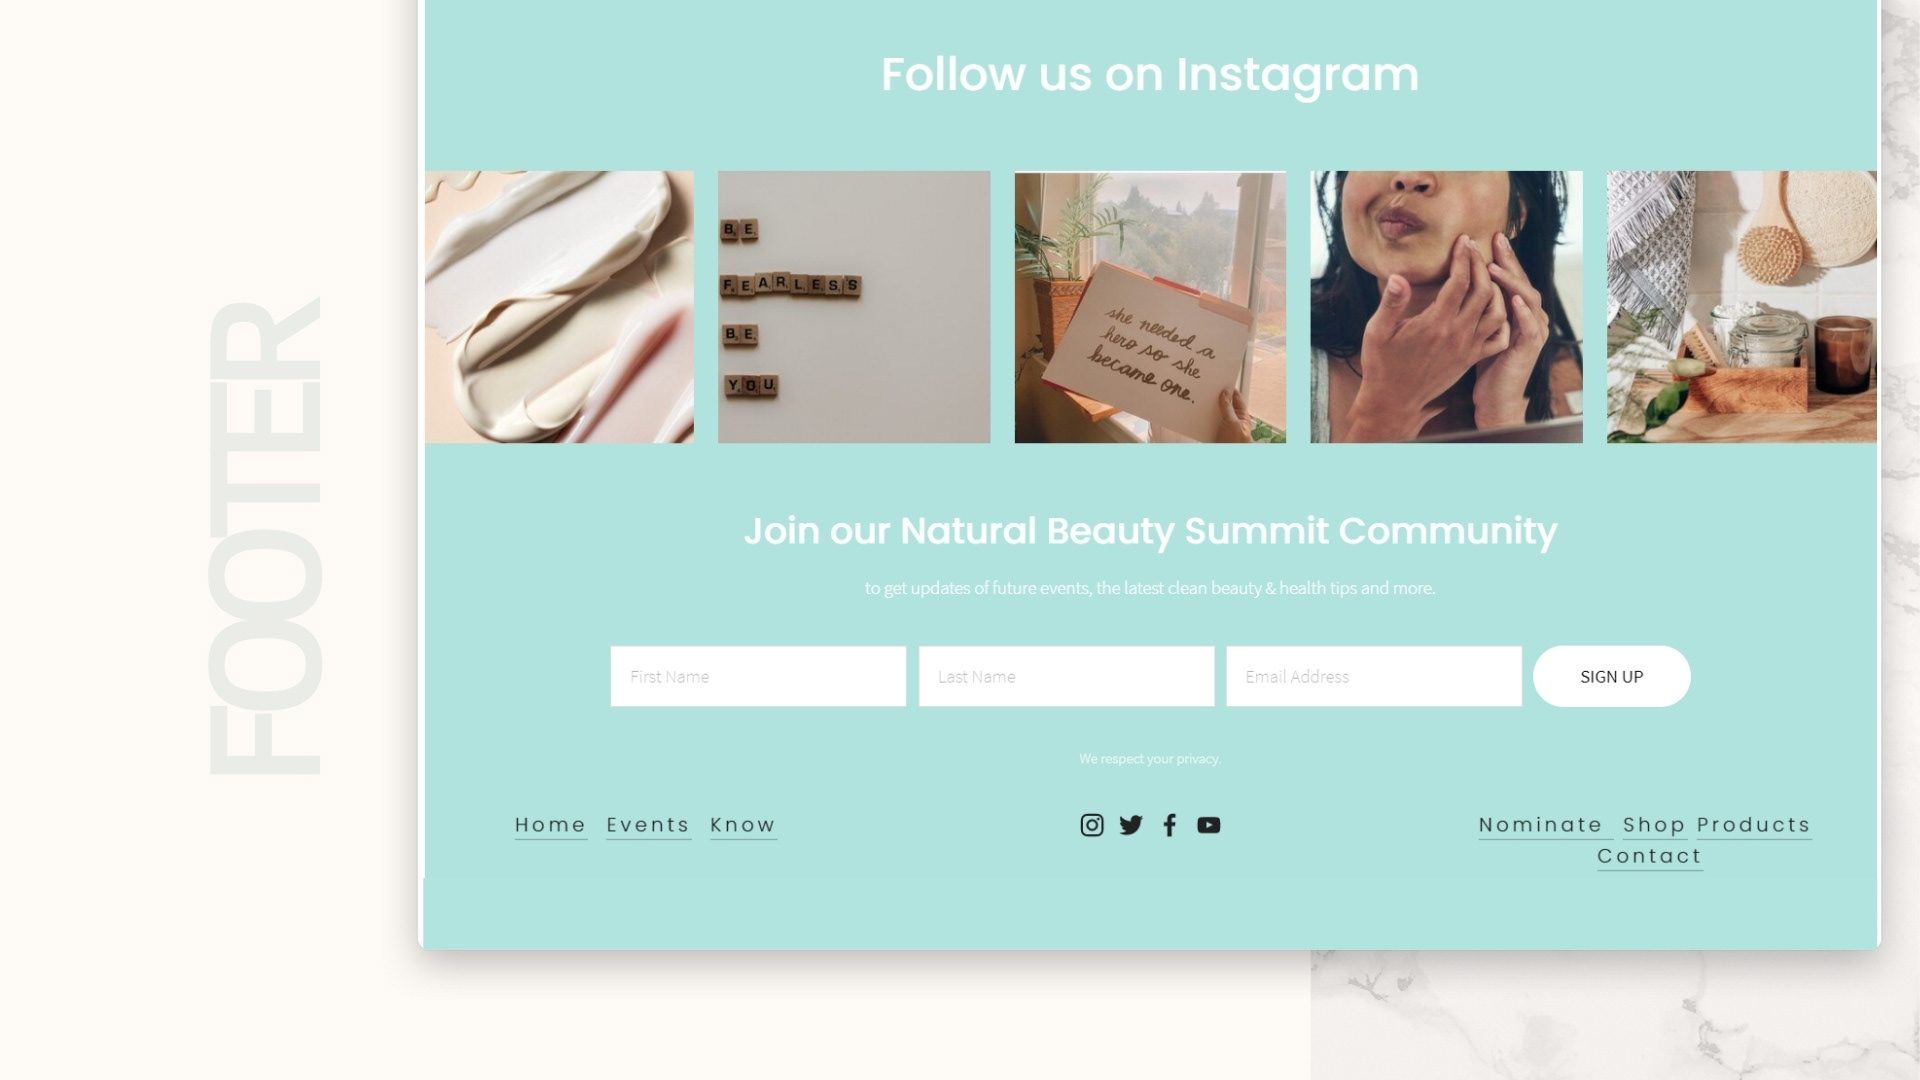Focus the First Name field
Image resolution: width=1920 pixels, height=1080 pixels.
click(x=758, y=676)
